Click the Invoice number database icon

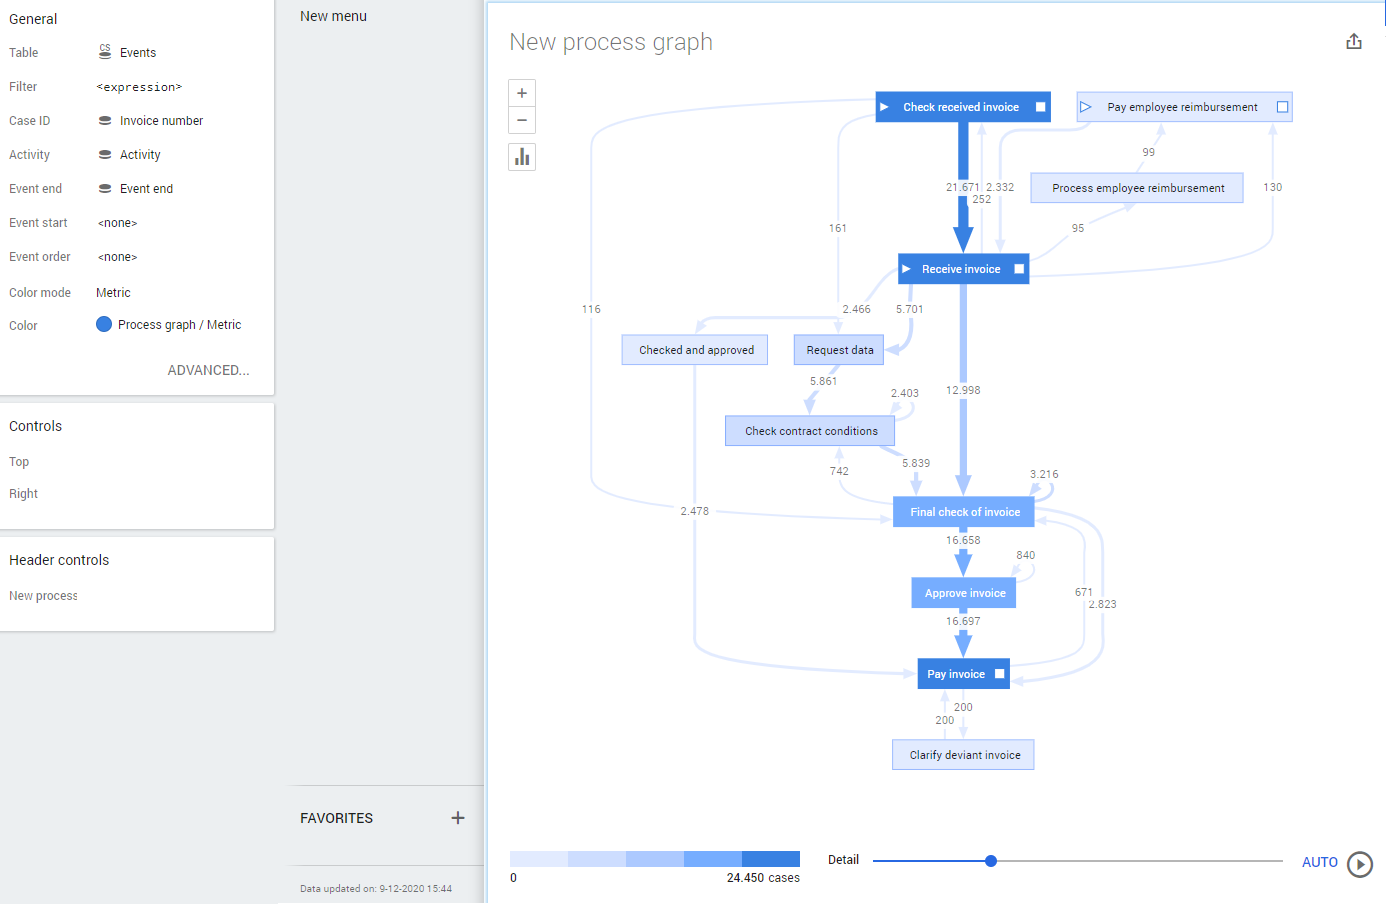[x=105, y=121]
